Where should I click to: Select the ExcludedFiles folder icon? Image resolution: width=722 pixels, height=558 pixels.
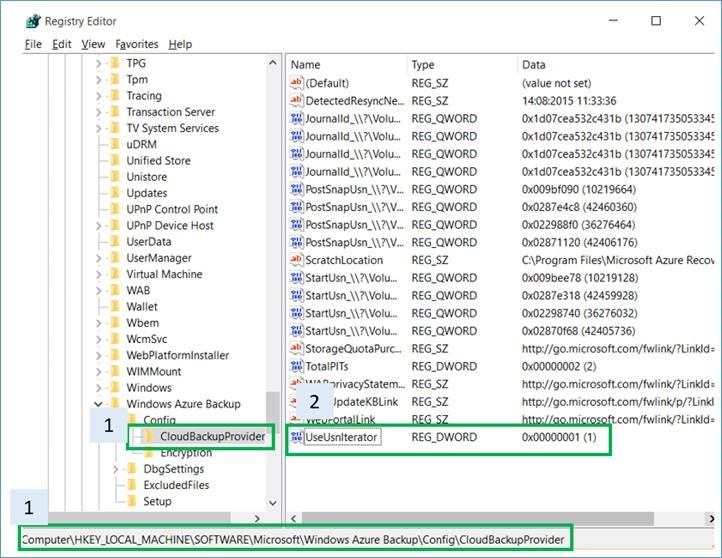[132, 485]
